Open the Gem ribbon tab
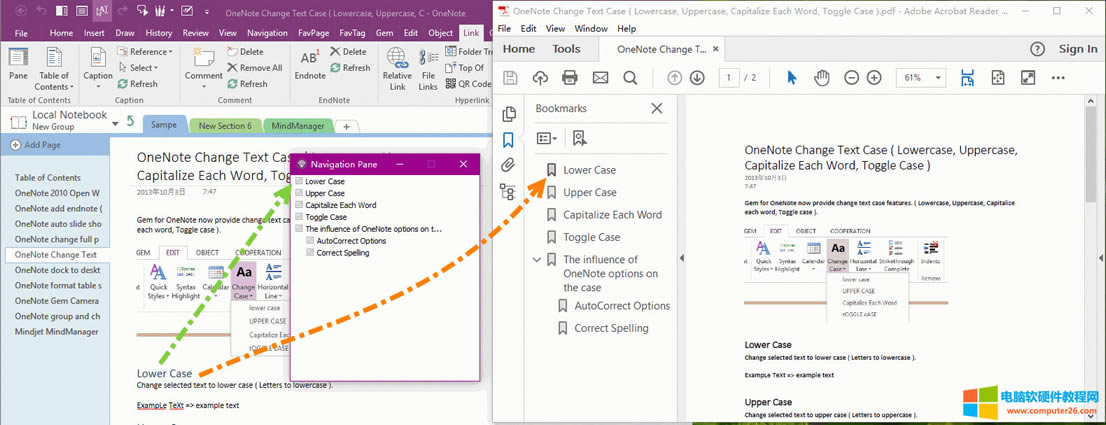Screen dimensions: 1106x425 [384, 33]
